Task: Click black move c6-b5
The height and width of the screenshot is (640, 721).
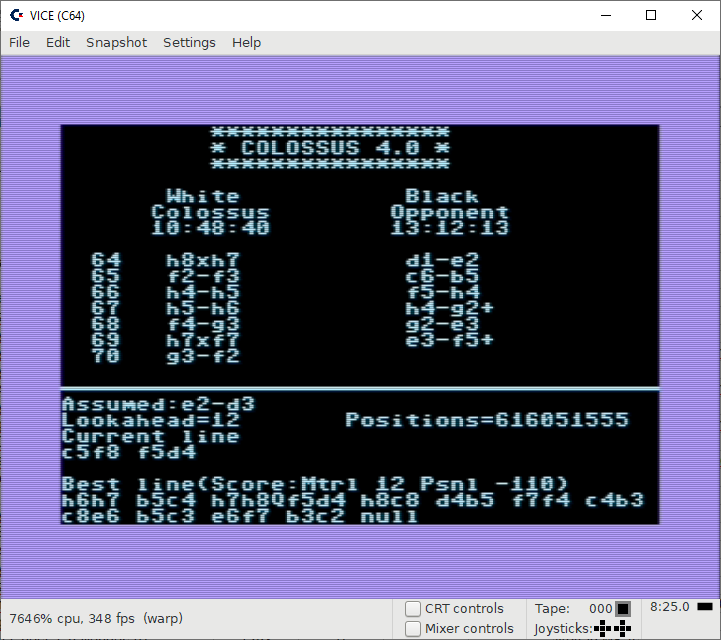Action: coord(442,276)
